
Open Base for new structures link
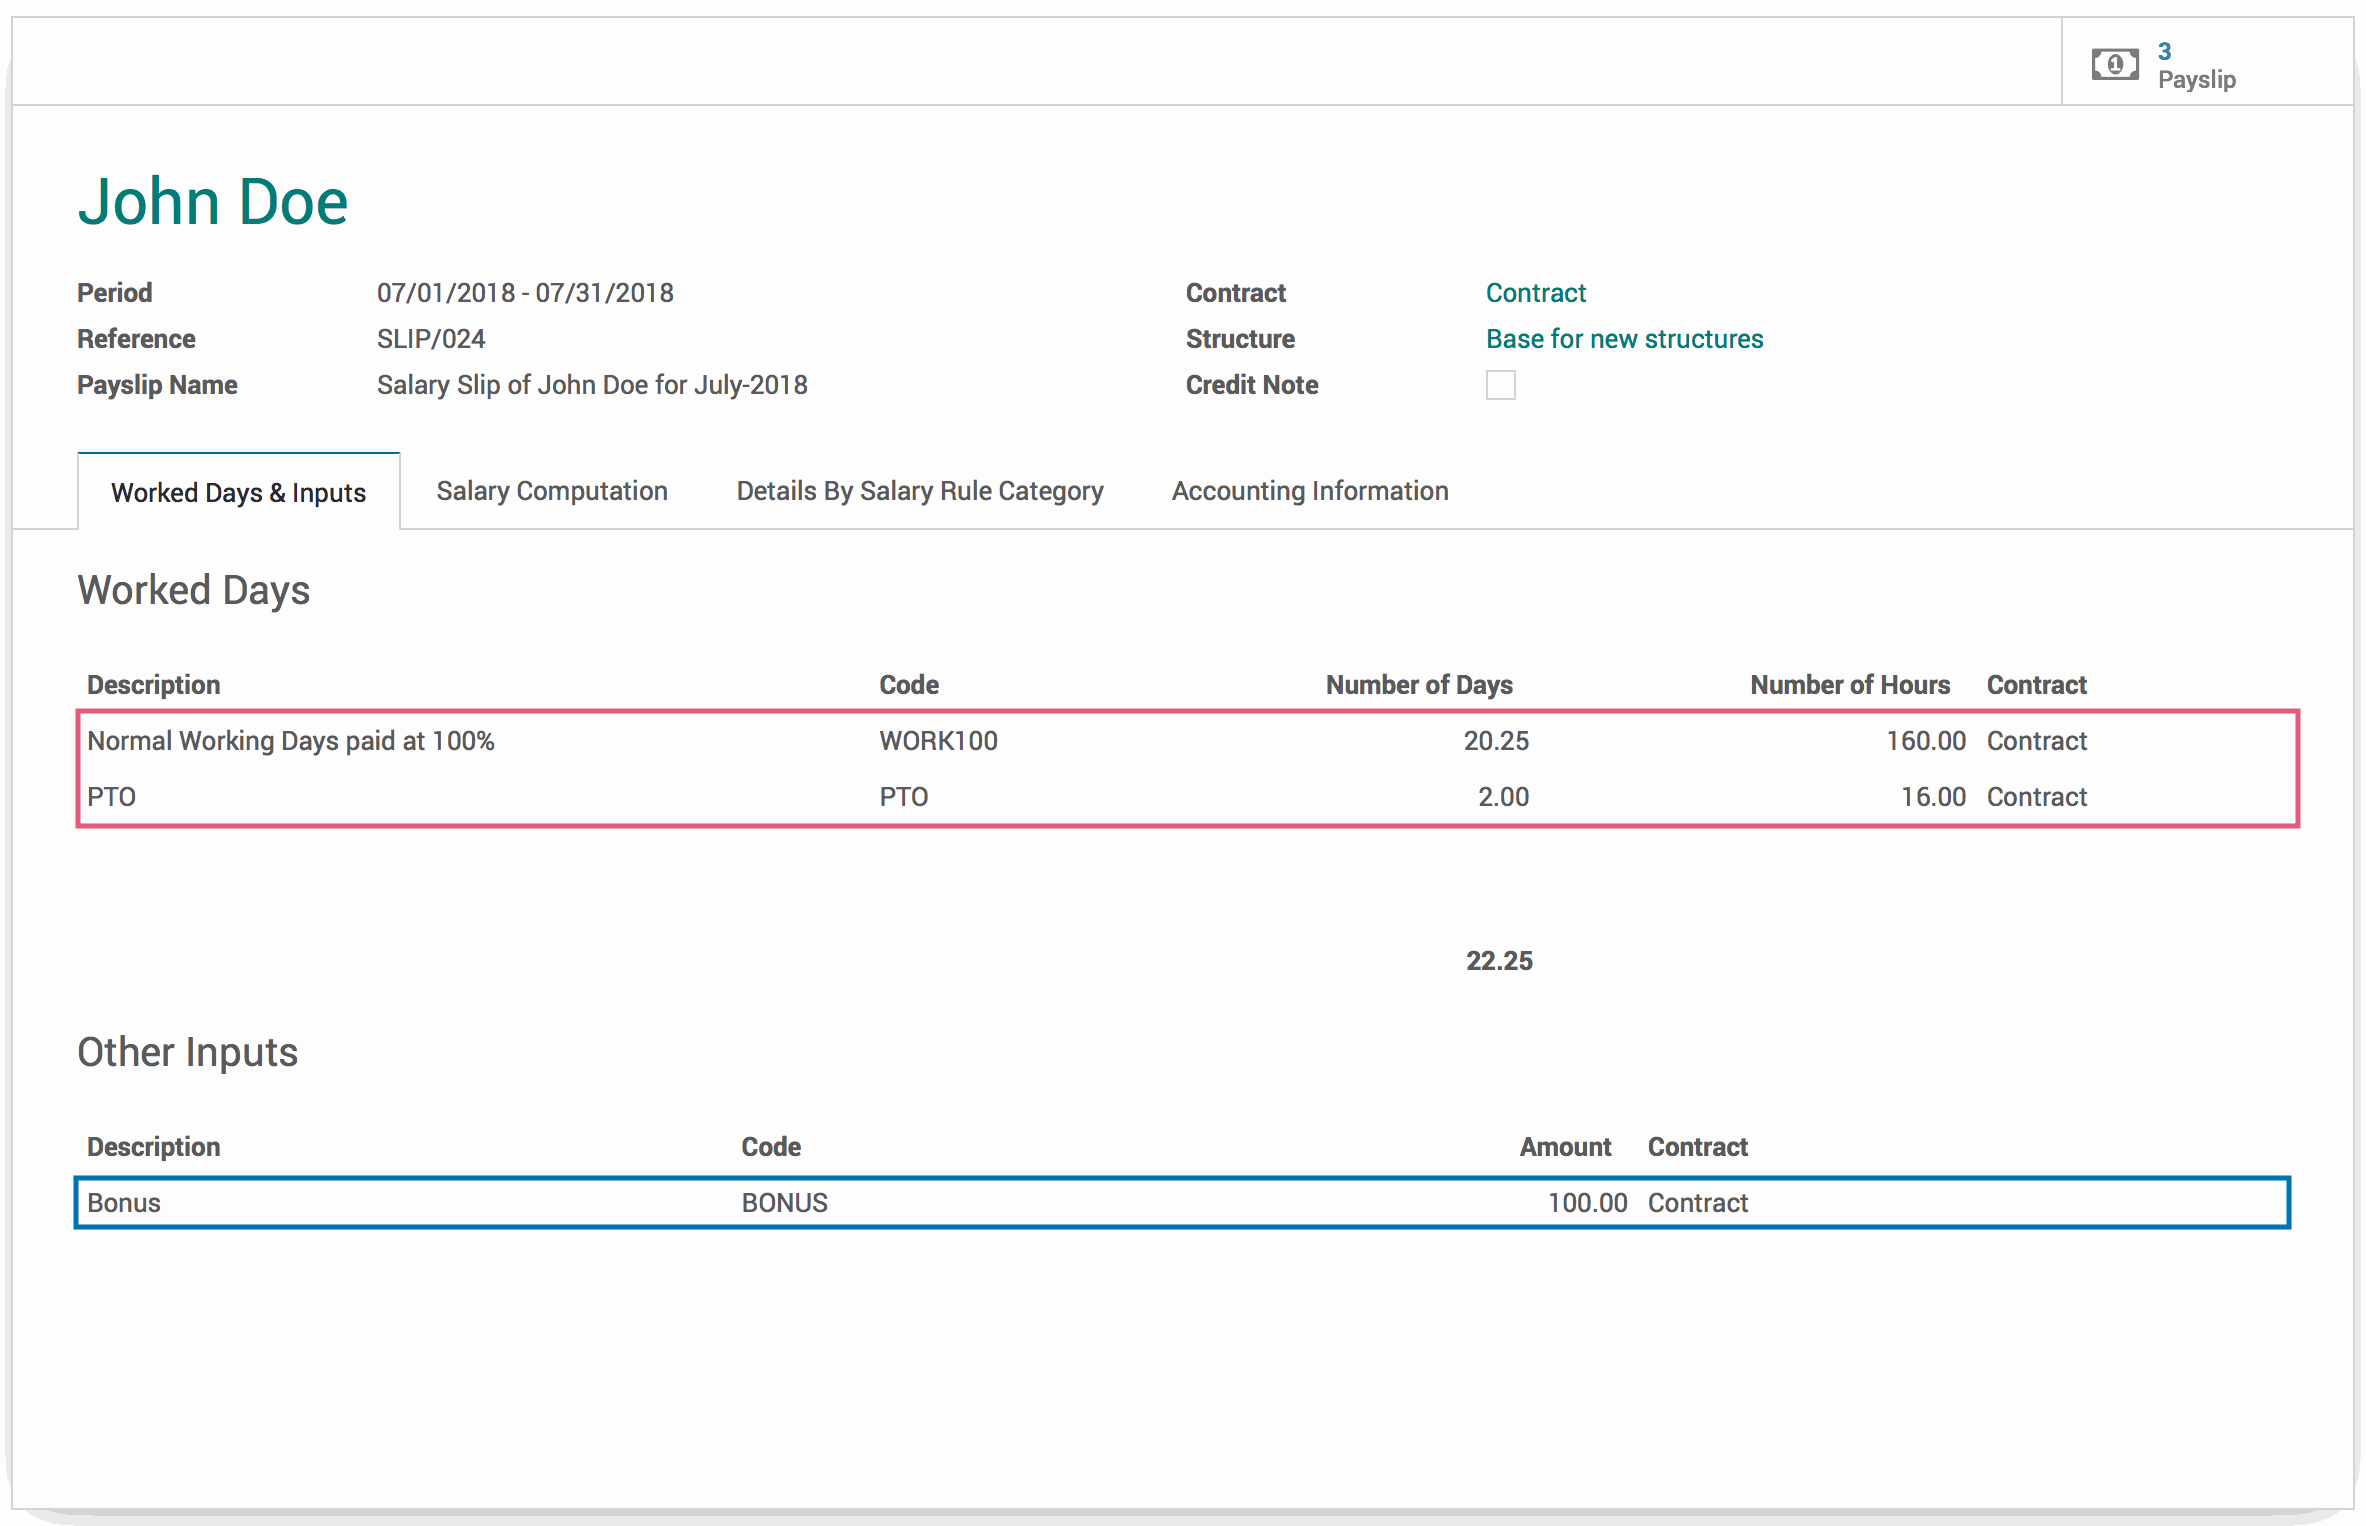[x=1624, y=339]
